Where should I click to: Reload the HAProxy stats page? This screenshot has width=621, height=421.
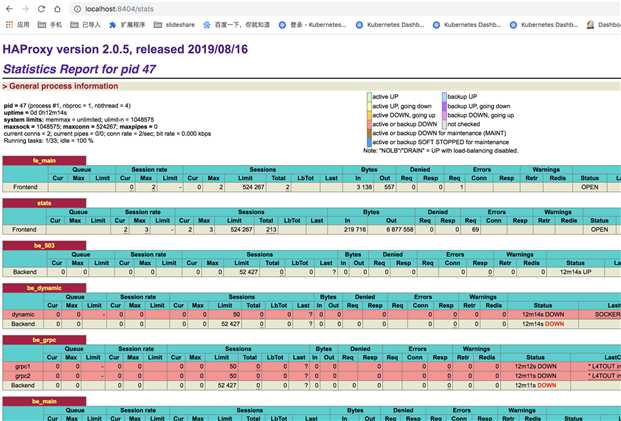[x=41, y=9]
